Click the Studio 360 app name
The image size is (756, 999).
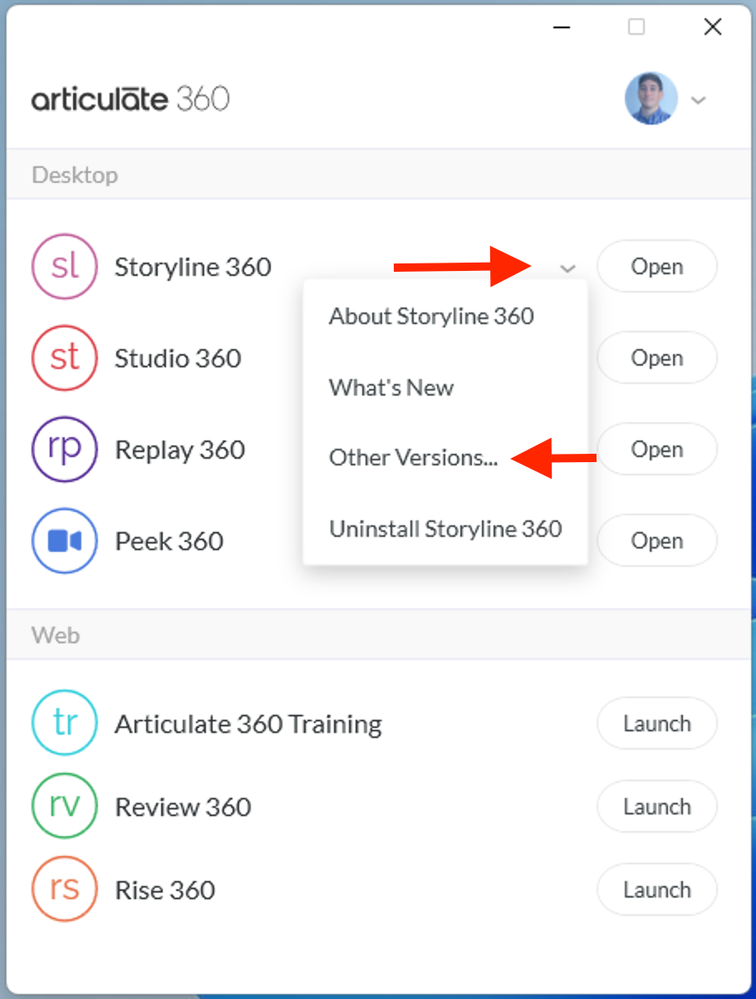click(x=178, y=359)
